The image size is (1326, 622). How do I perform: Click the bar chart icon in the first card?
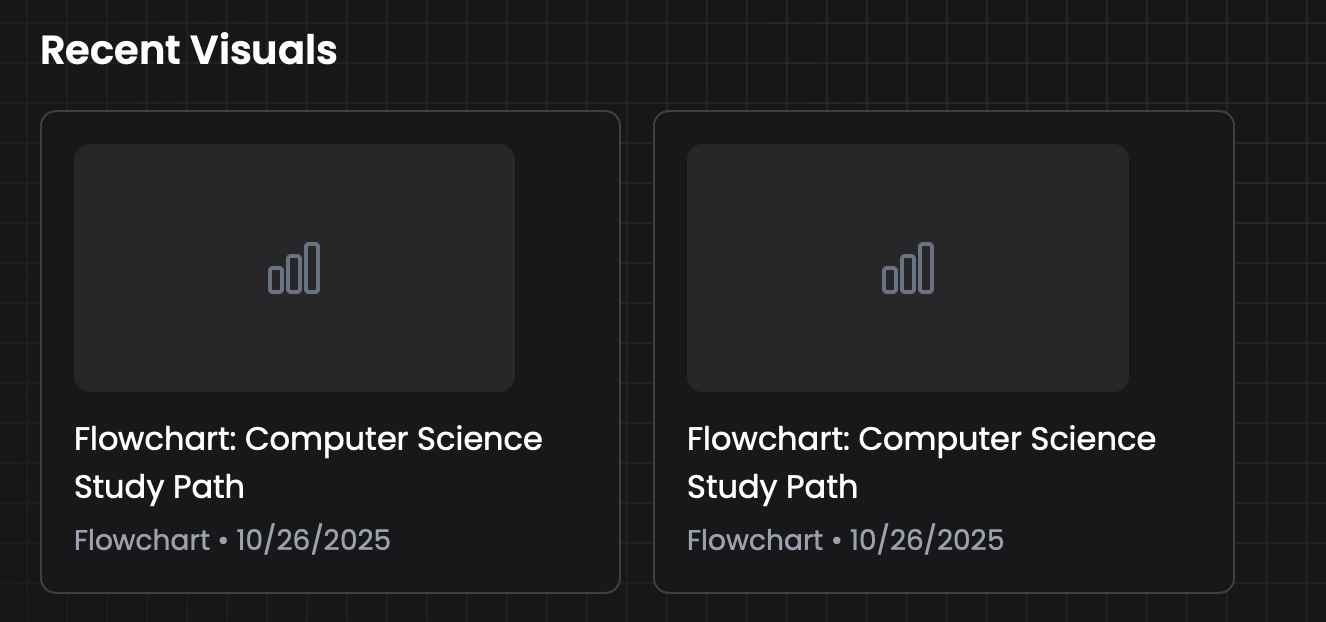point(294,268)
